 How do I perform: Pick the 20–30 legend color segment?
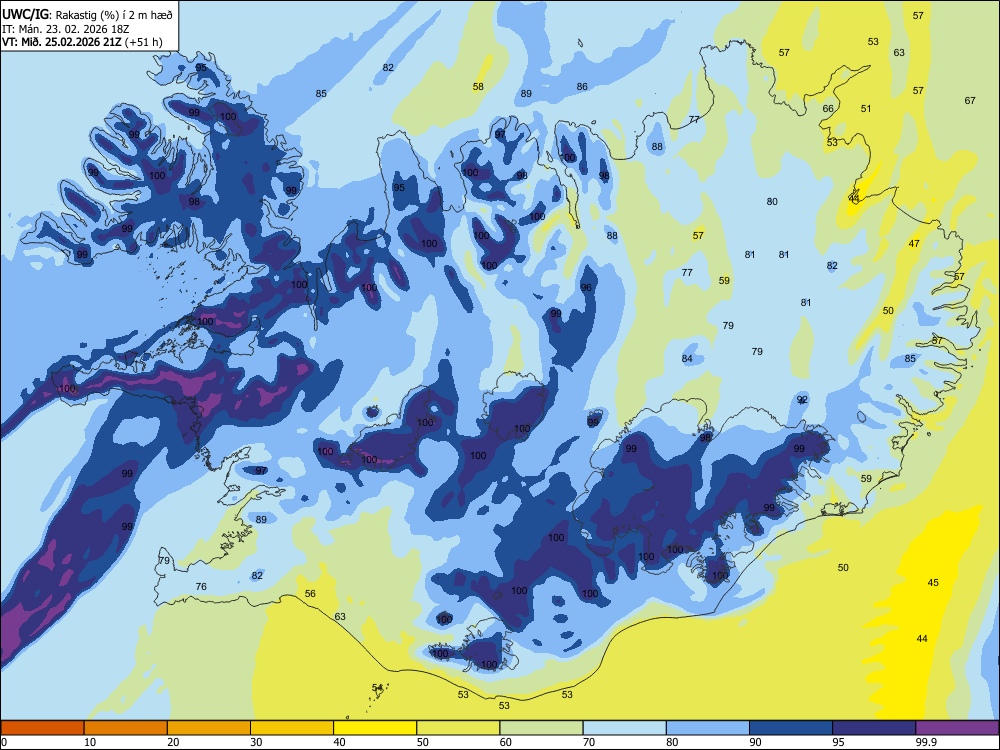209,728
